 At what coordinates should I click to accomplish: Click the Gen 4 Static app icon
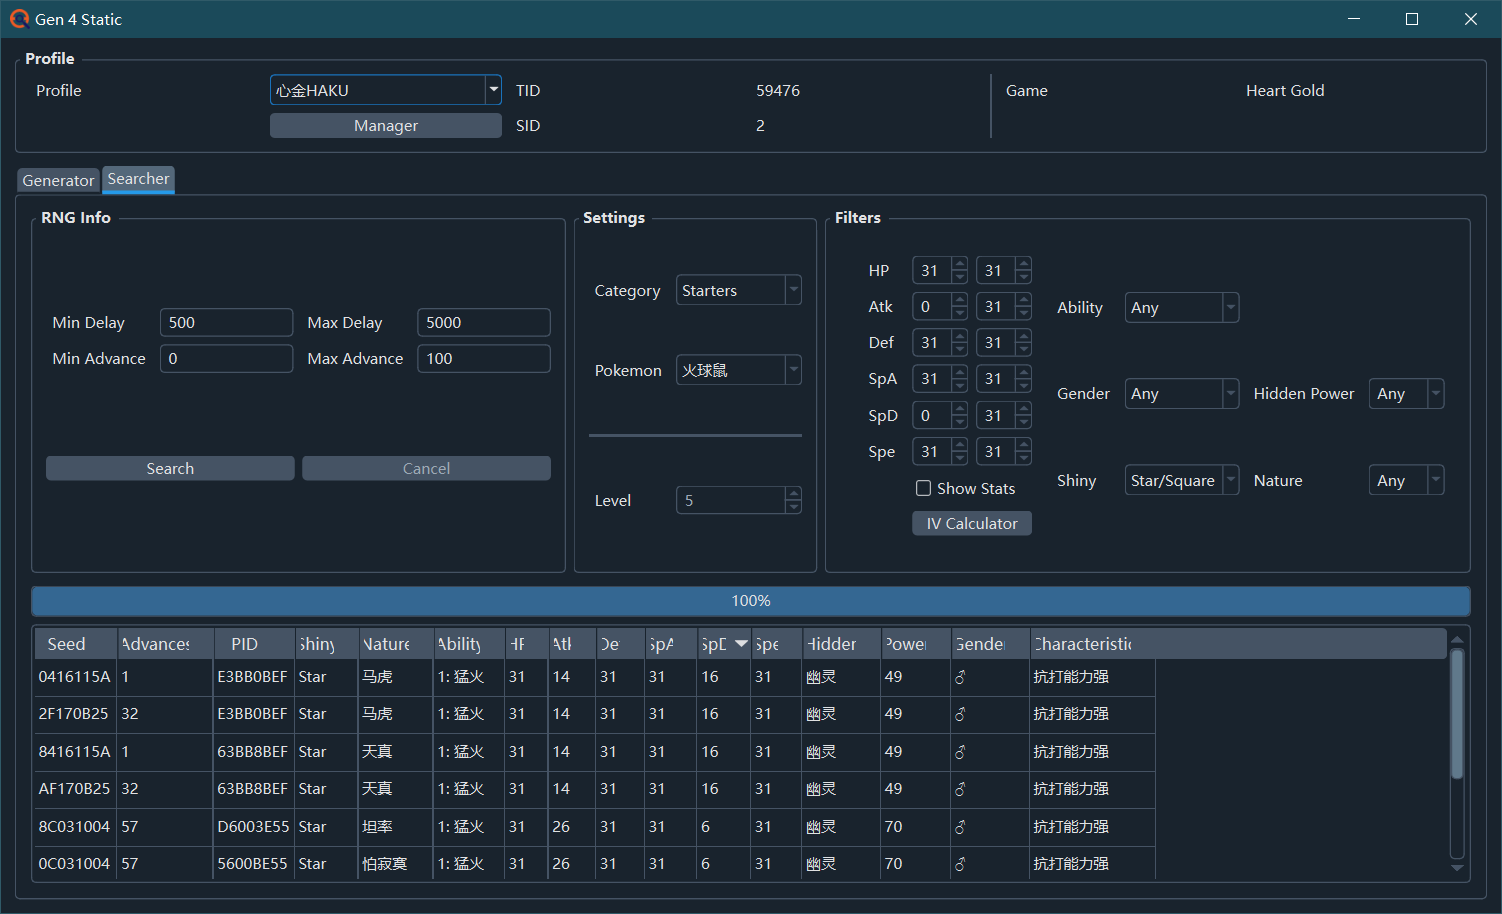tap(19, 19)
